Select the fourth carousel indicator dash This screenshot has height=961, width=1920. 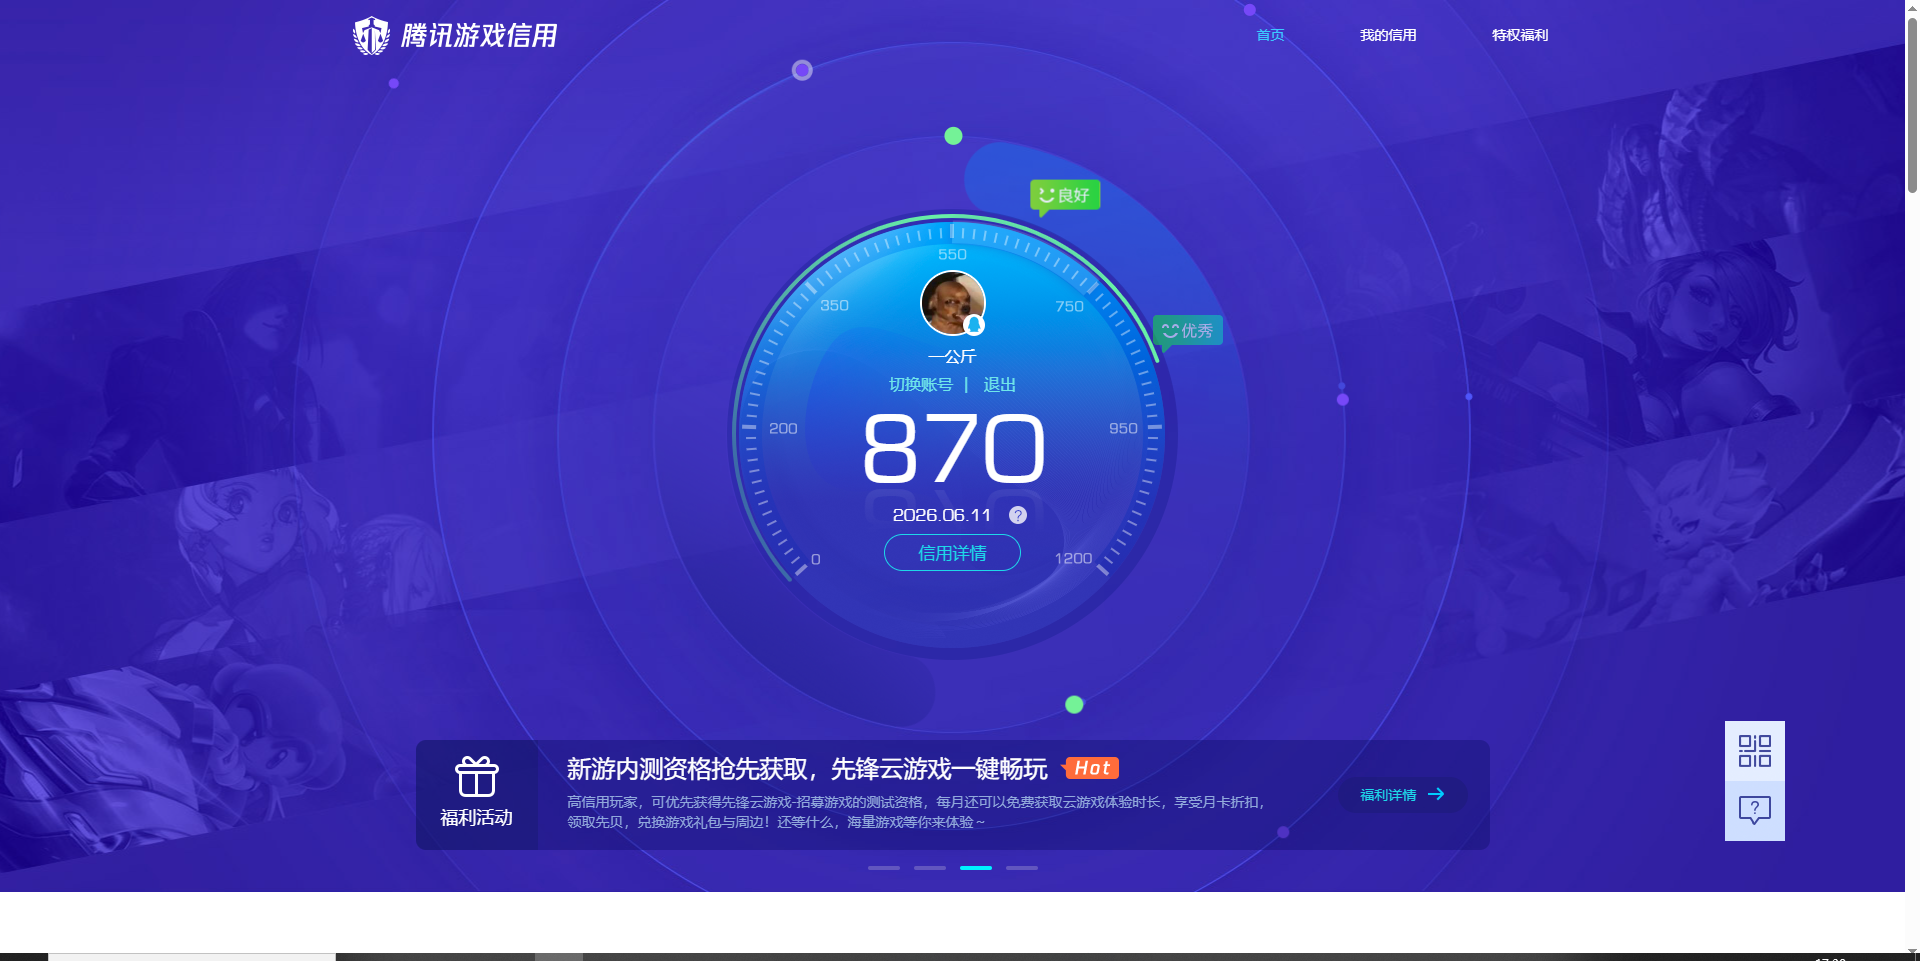click(x=1022, y=868)
